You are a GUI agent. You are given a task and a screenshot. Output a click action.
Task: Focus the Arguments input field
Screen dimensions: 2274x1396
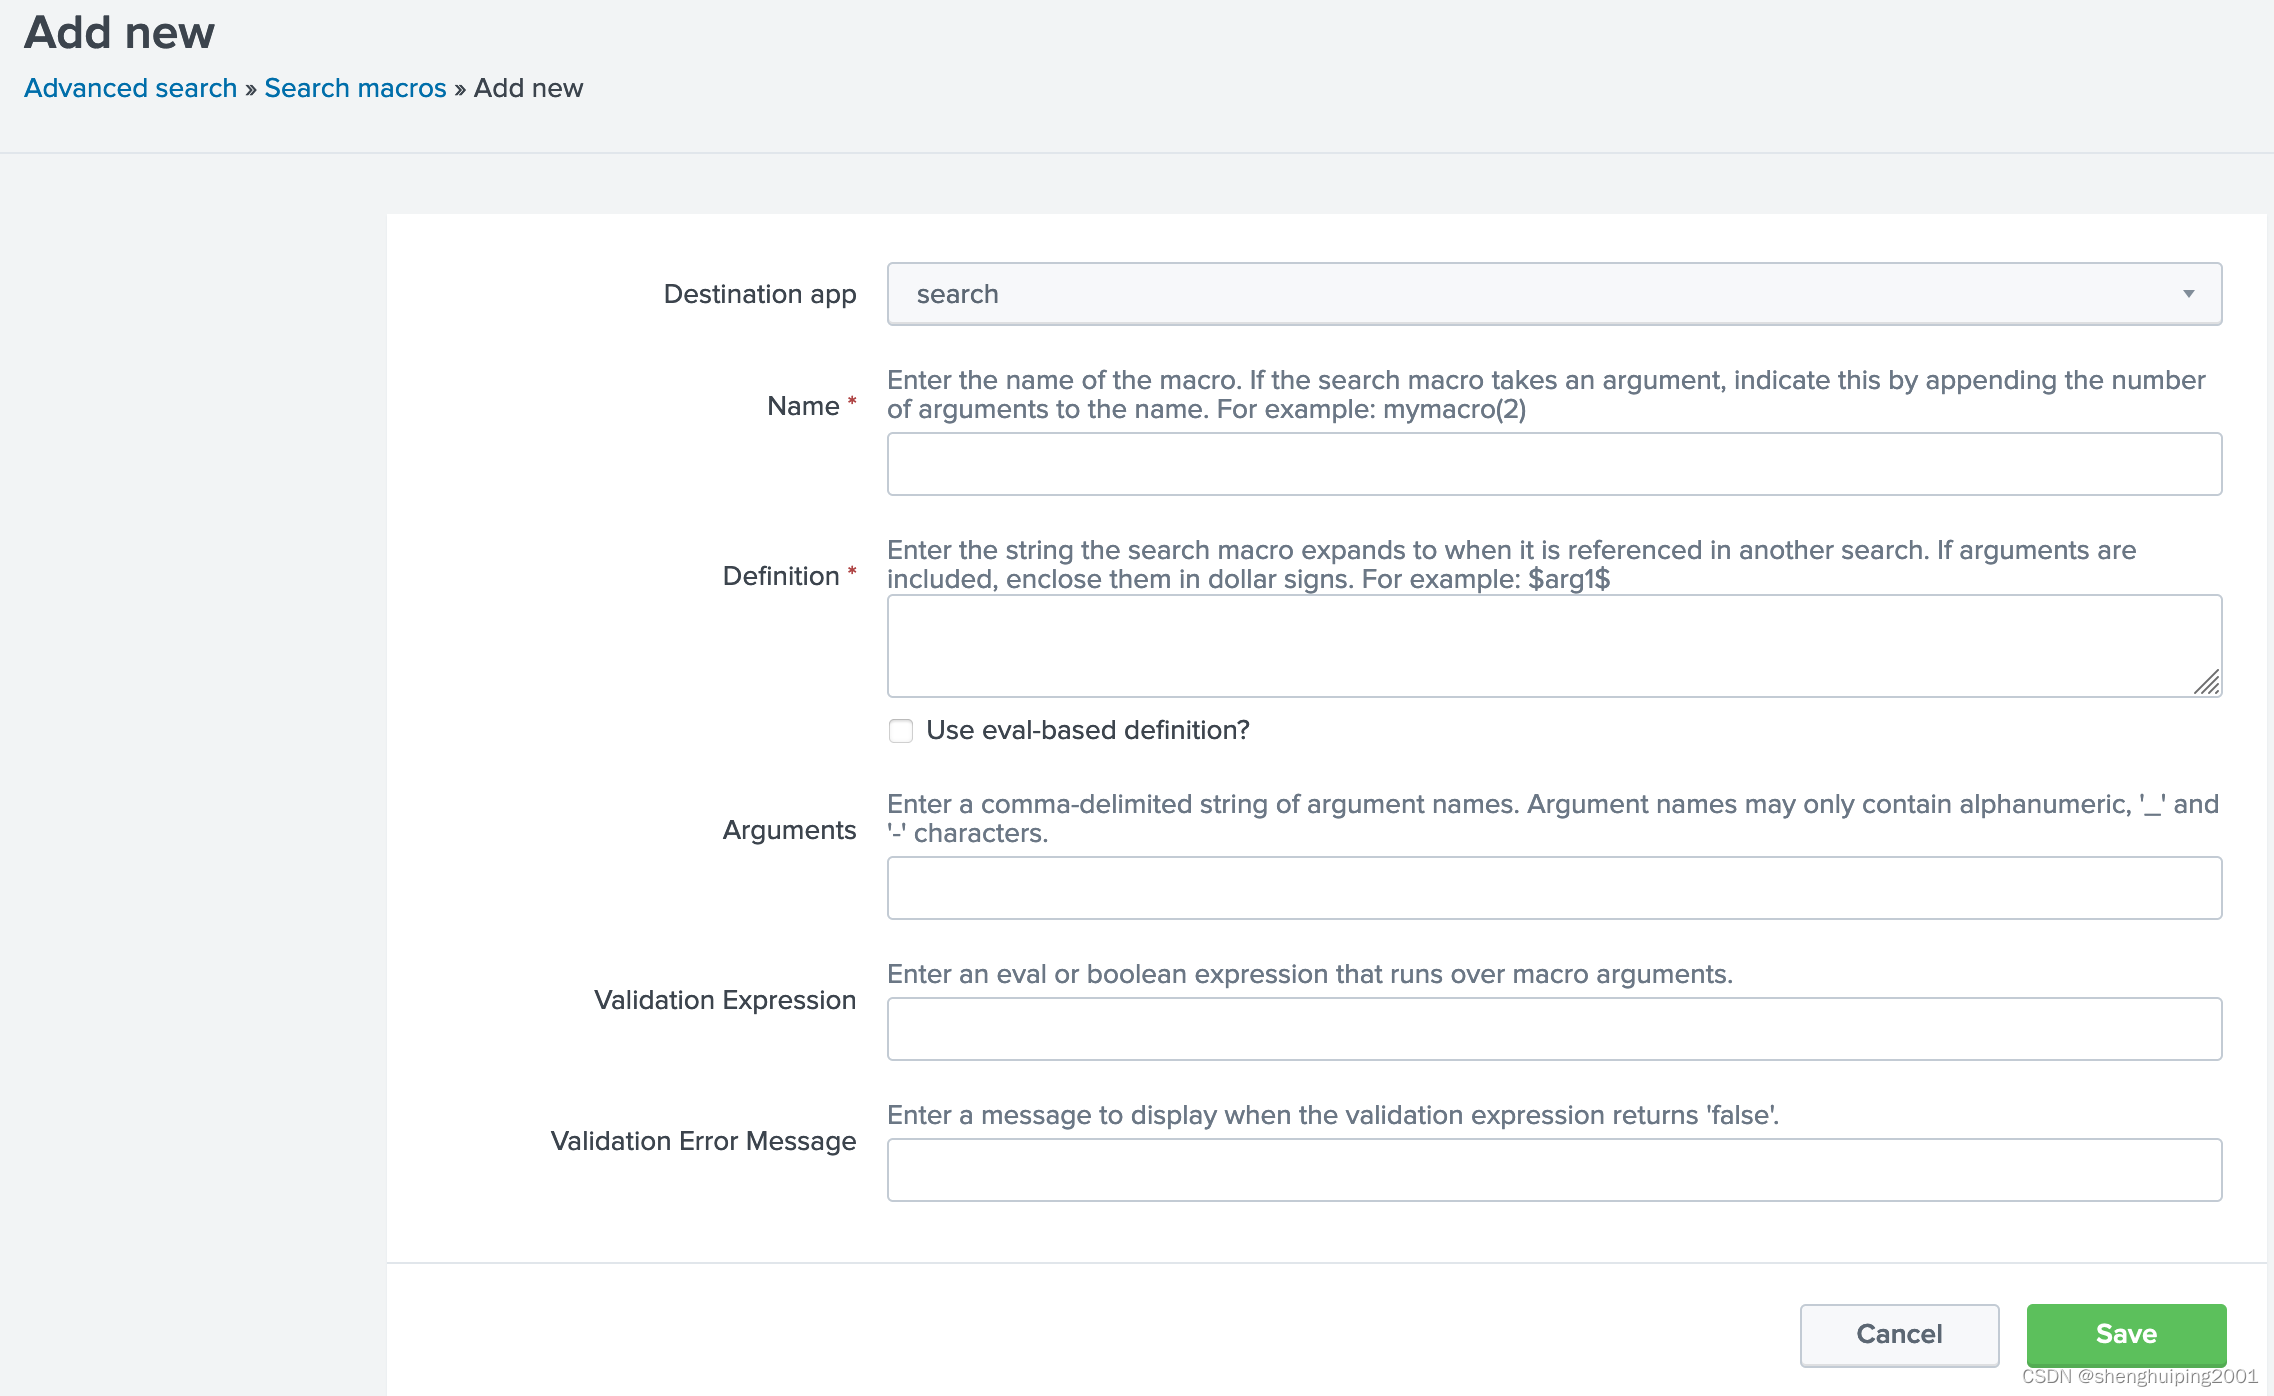coord(1553,887)
